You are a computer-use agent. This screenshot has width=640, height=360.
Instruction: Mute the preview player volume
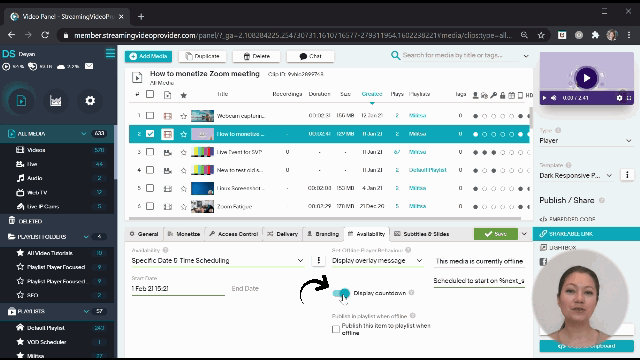[554, 98]
